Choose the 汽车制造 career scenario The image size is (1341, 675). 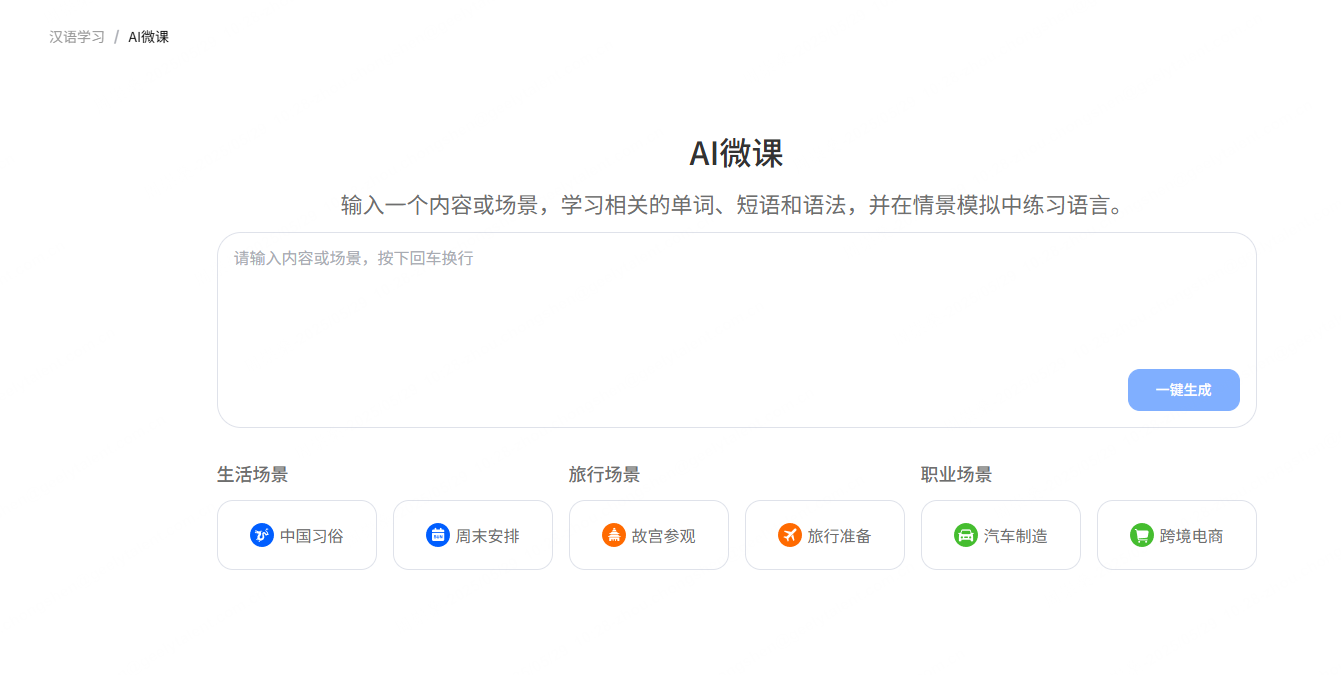(1001, 535)
